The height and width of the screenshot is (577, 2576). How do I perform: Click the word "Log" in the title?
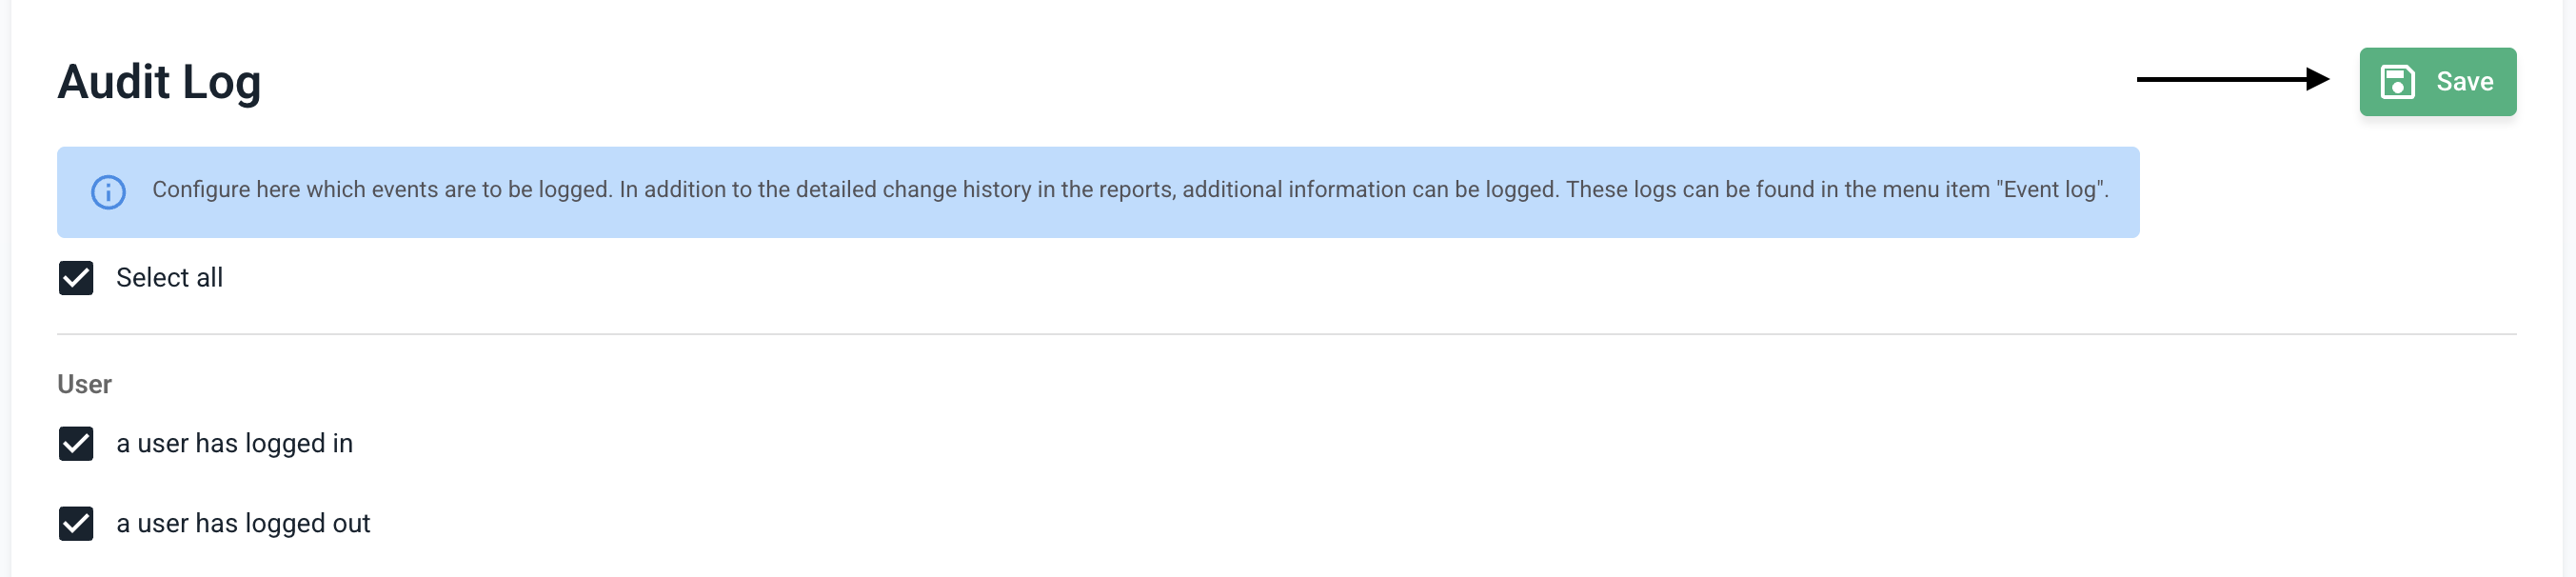[221, 82]
